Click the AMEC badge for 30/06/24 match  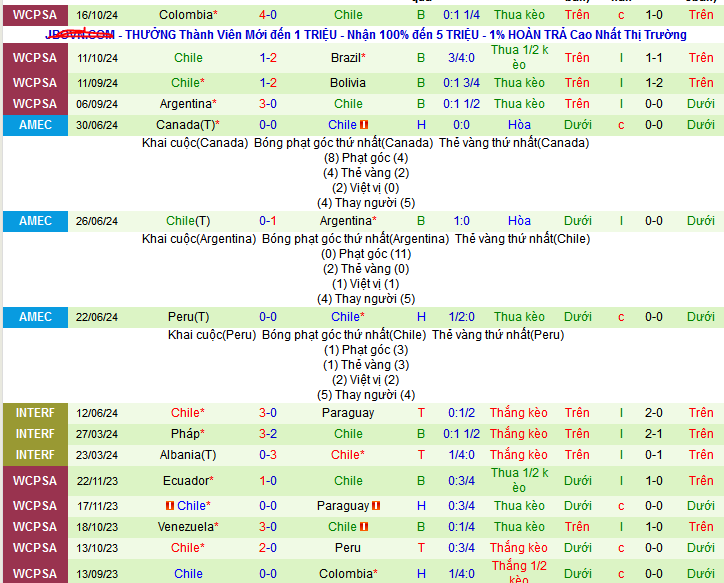[x=35, y=125]
